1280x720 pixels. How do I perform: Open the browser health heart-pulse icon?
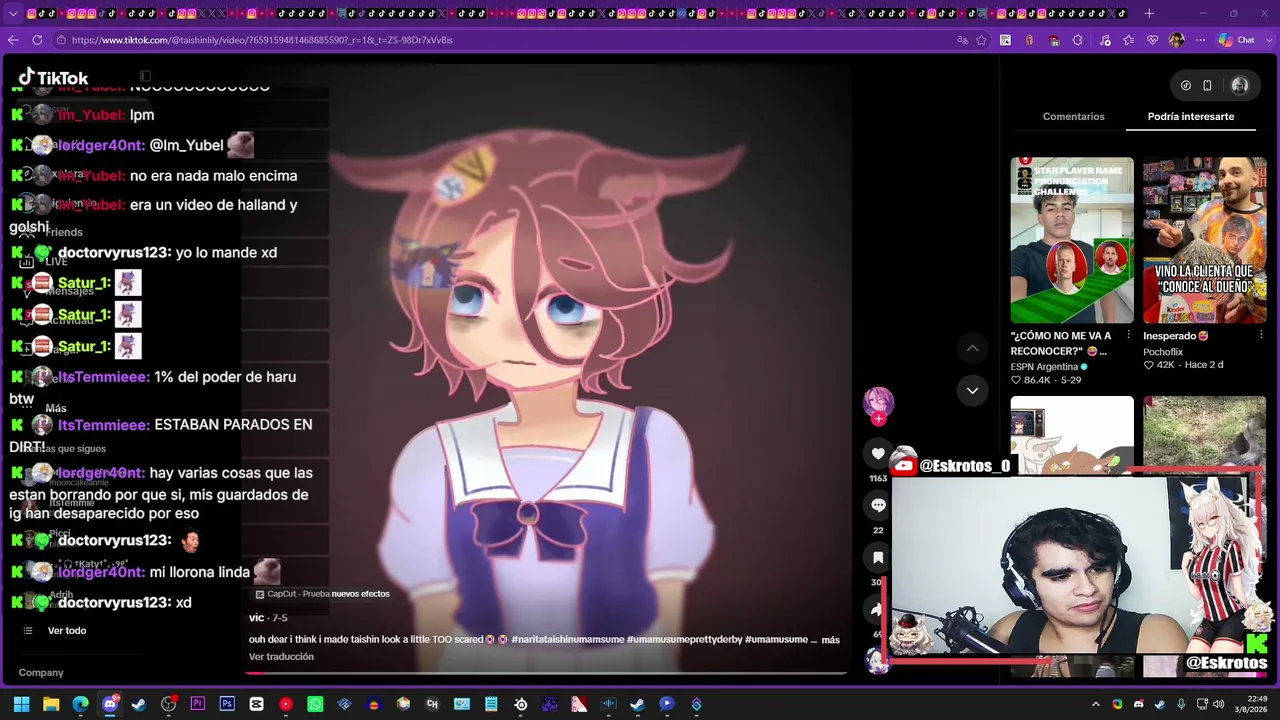(1152, 40)
